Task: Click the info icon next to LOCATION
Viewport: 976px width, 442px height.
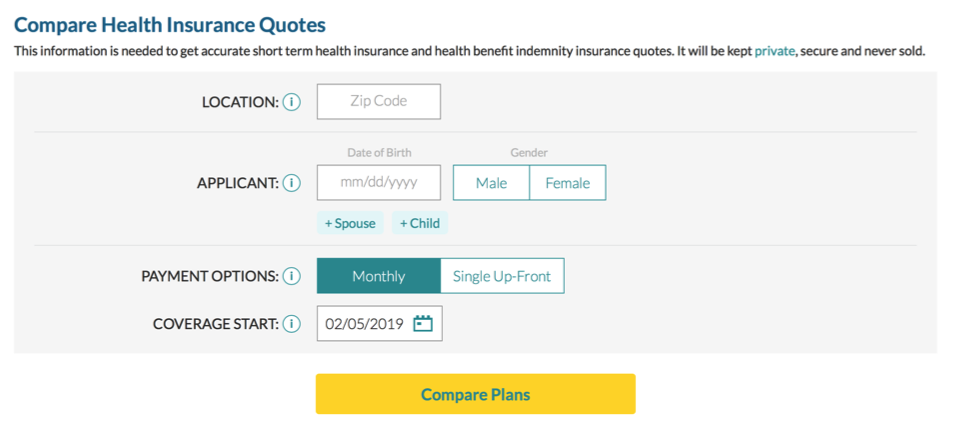Action: (x=291, y=102)
